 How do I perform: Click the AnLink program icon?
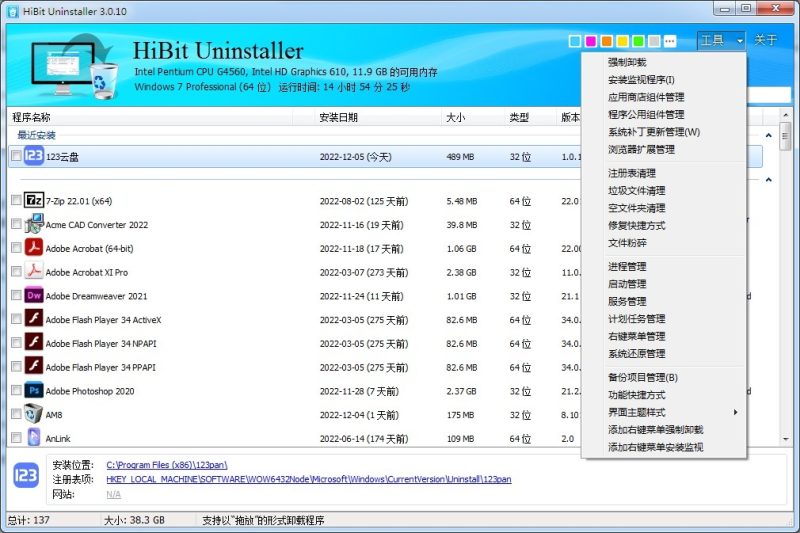(x=34, y=438)
